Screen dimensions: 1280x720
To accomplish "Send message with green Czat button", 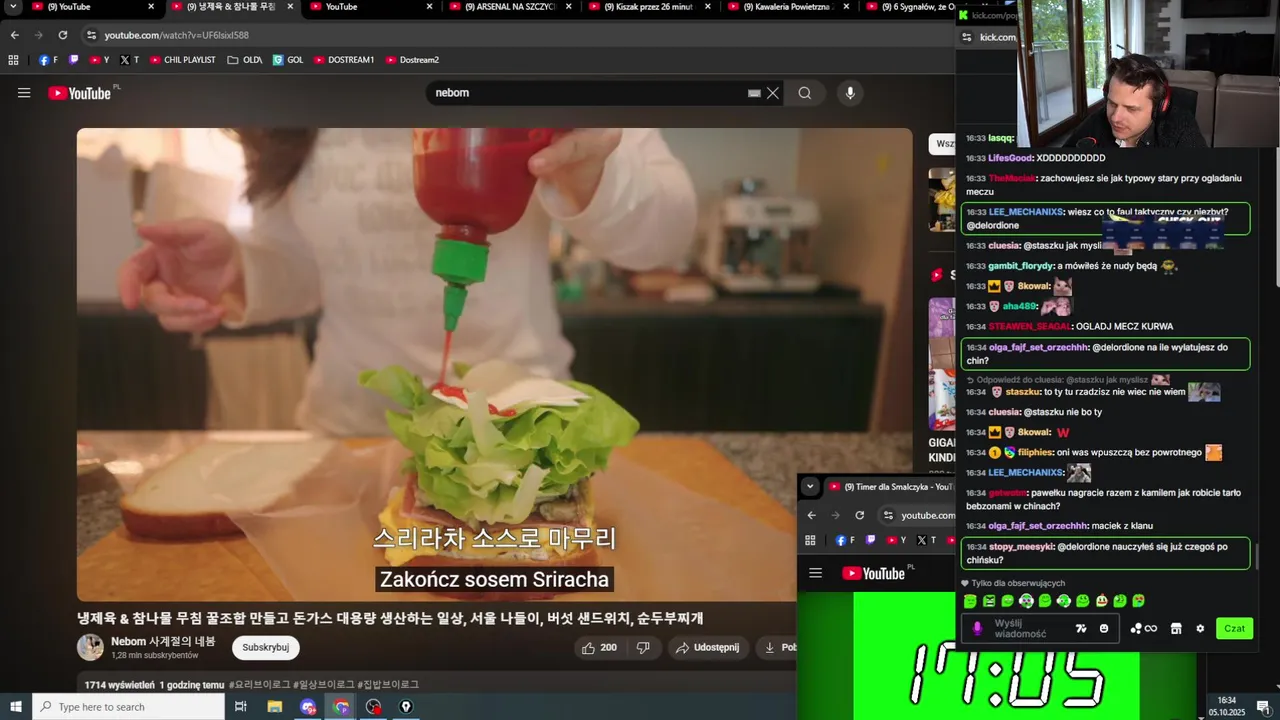I will coord(1235,628).
